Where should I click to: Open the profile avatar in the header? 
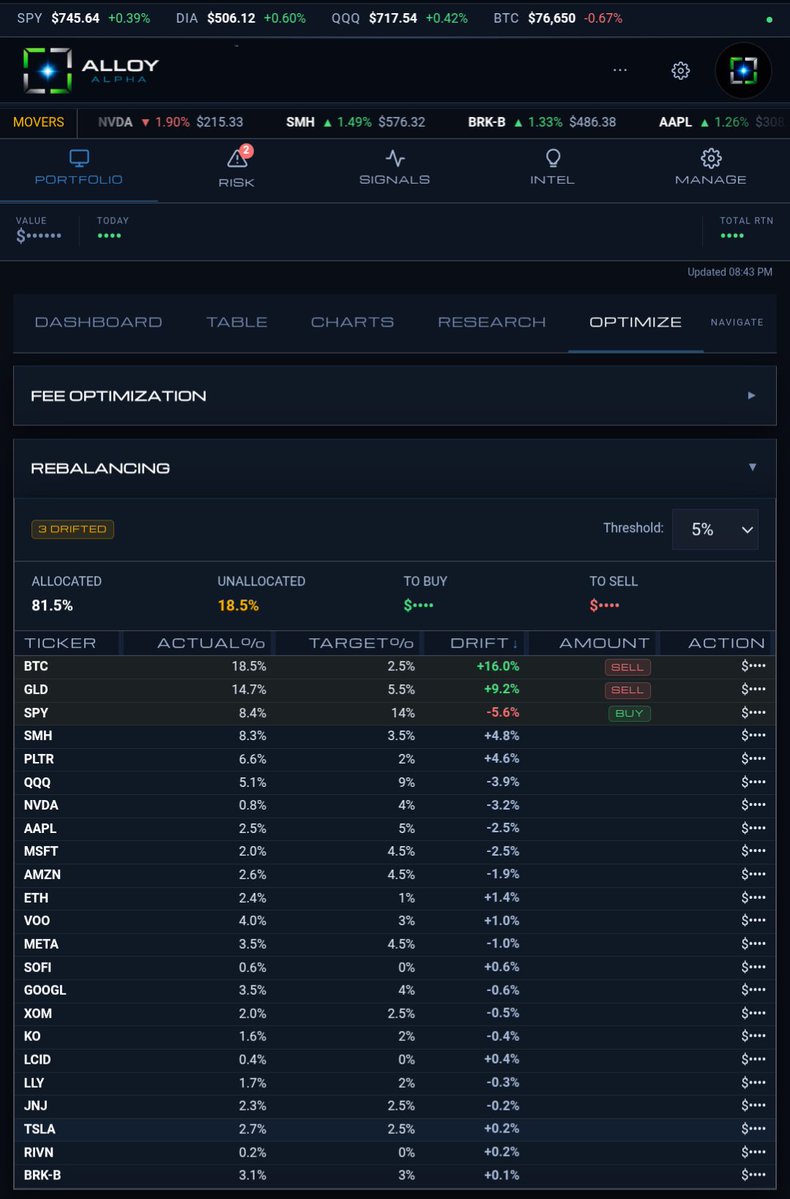tap(743, 70)
